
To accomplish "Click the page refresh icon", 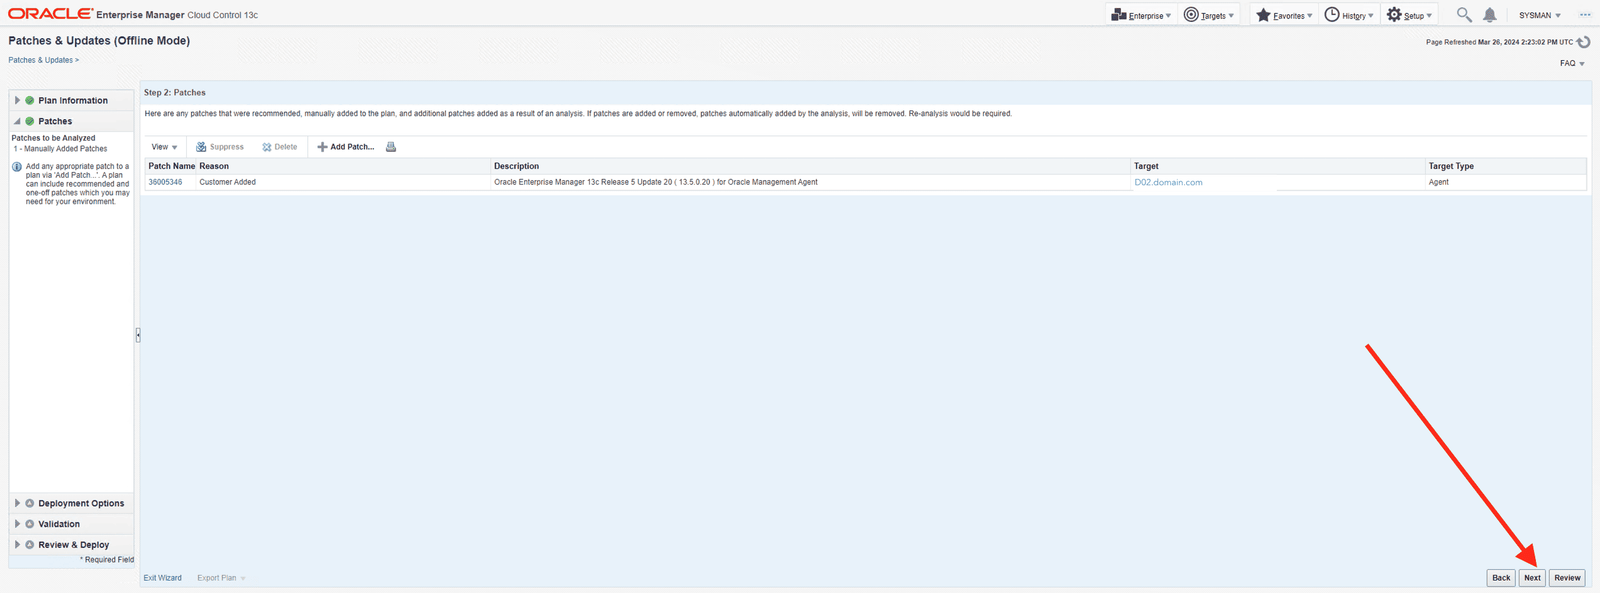I will tap(1583, 42).
